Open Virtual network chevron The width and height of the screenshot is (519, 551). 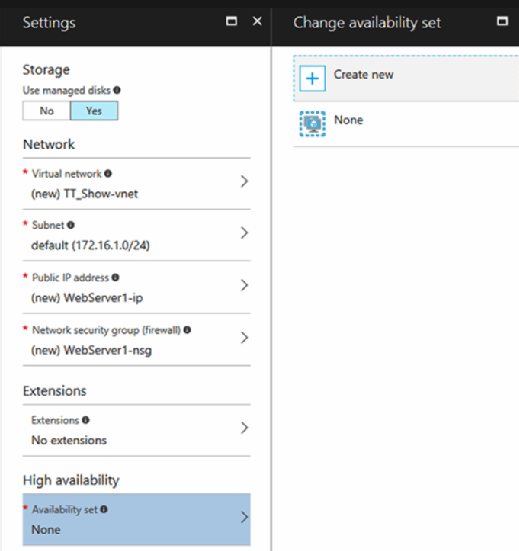245,181
